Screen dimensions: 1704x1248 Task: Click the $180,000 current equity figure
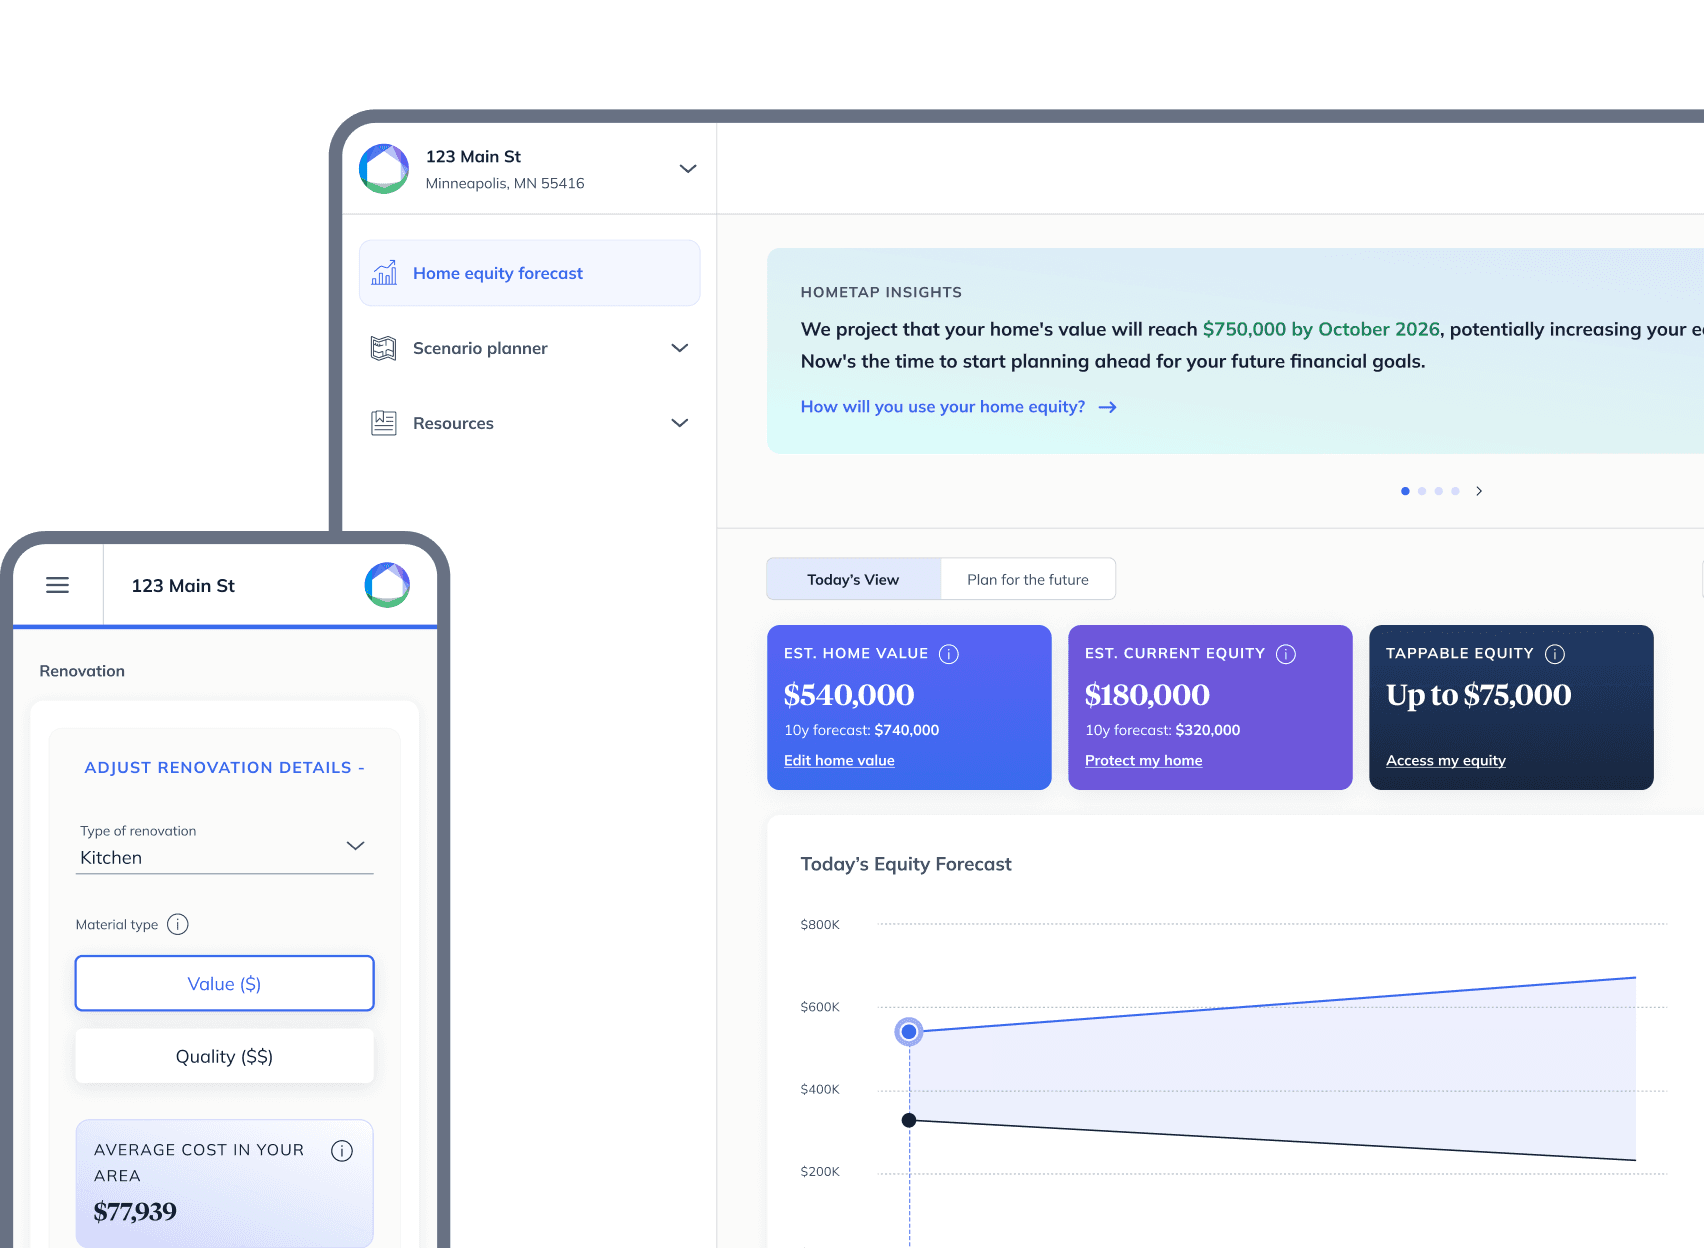click(1147, 695)
